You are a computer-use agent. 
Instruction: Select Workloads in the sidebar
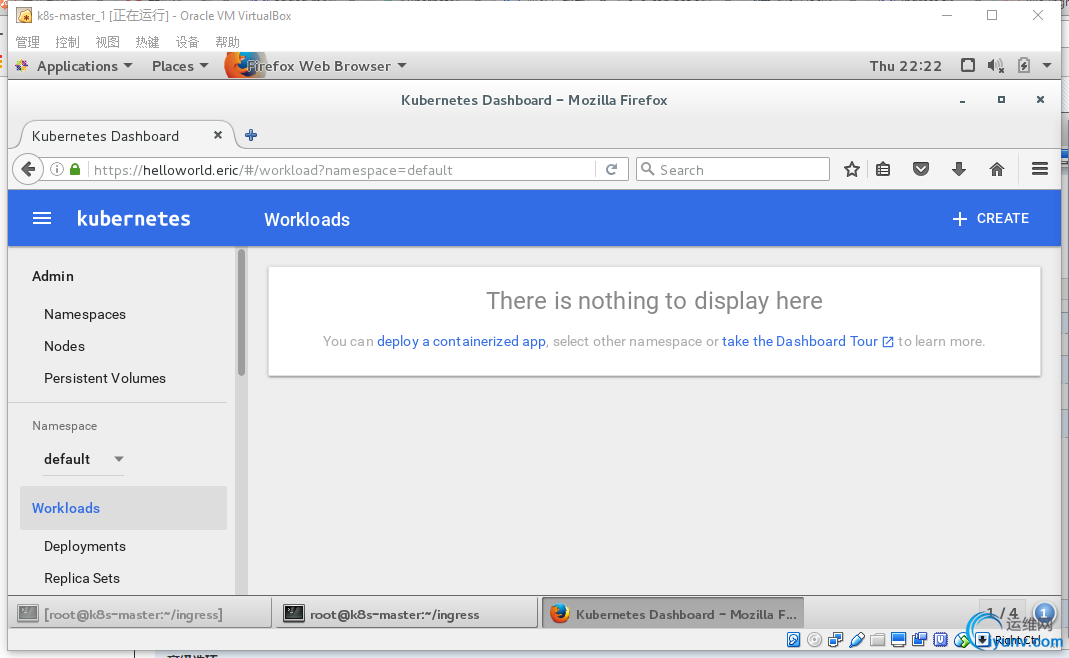(123, 508)
